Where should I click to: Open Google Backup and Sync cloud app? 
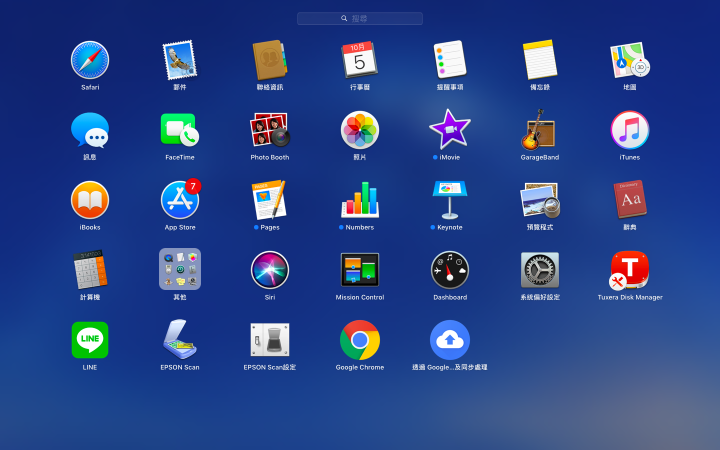click(450, 340)
